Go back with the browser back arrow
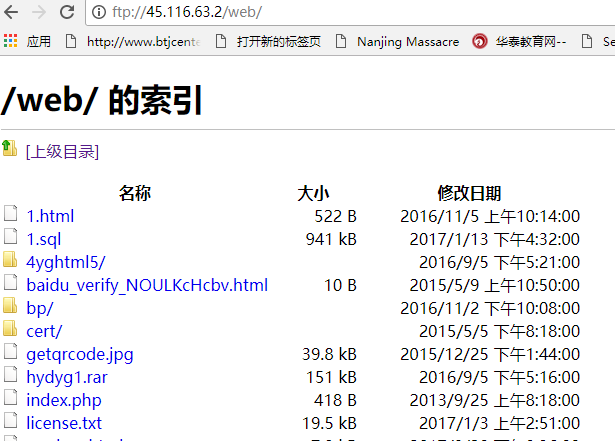 pos(11,12)
